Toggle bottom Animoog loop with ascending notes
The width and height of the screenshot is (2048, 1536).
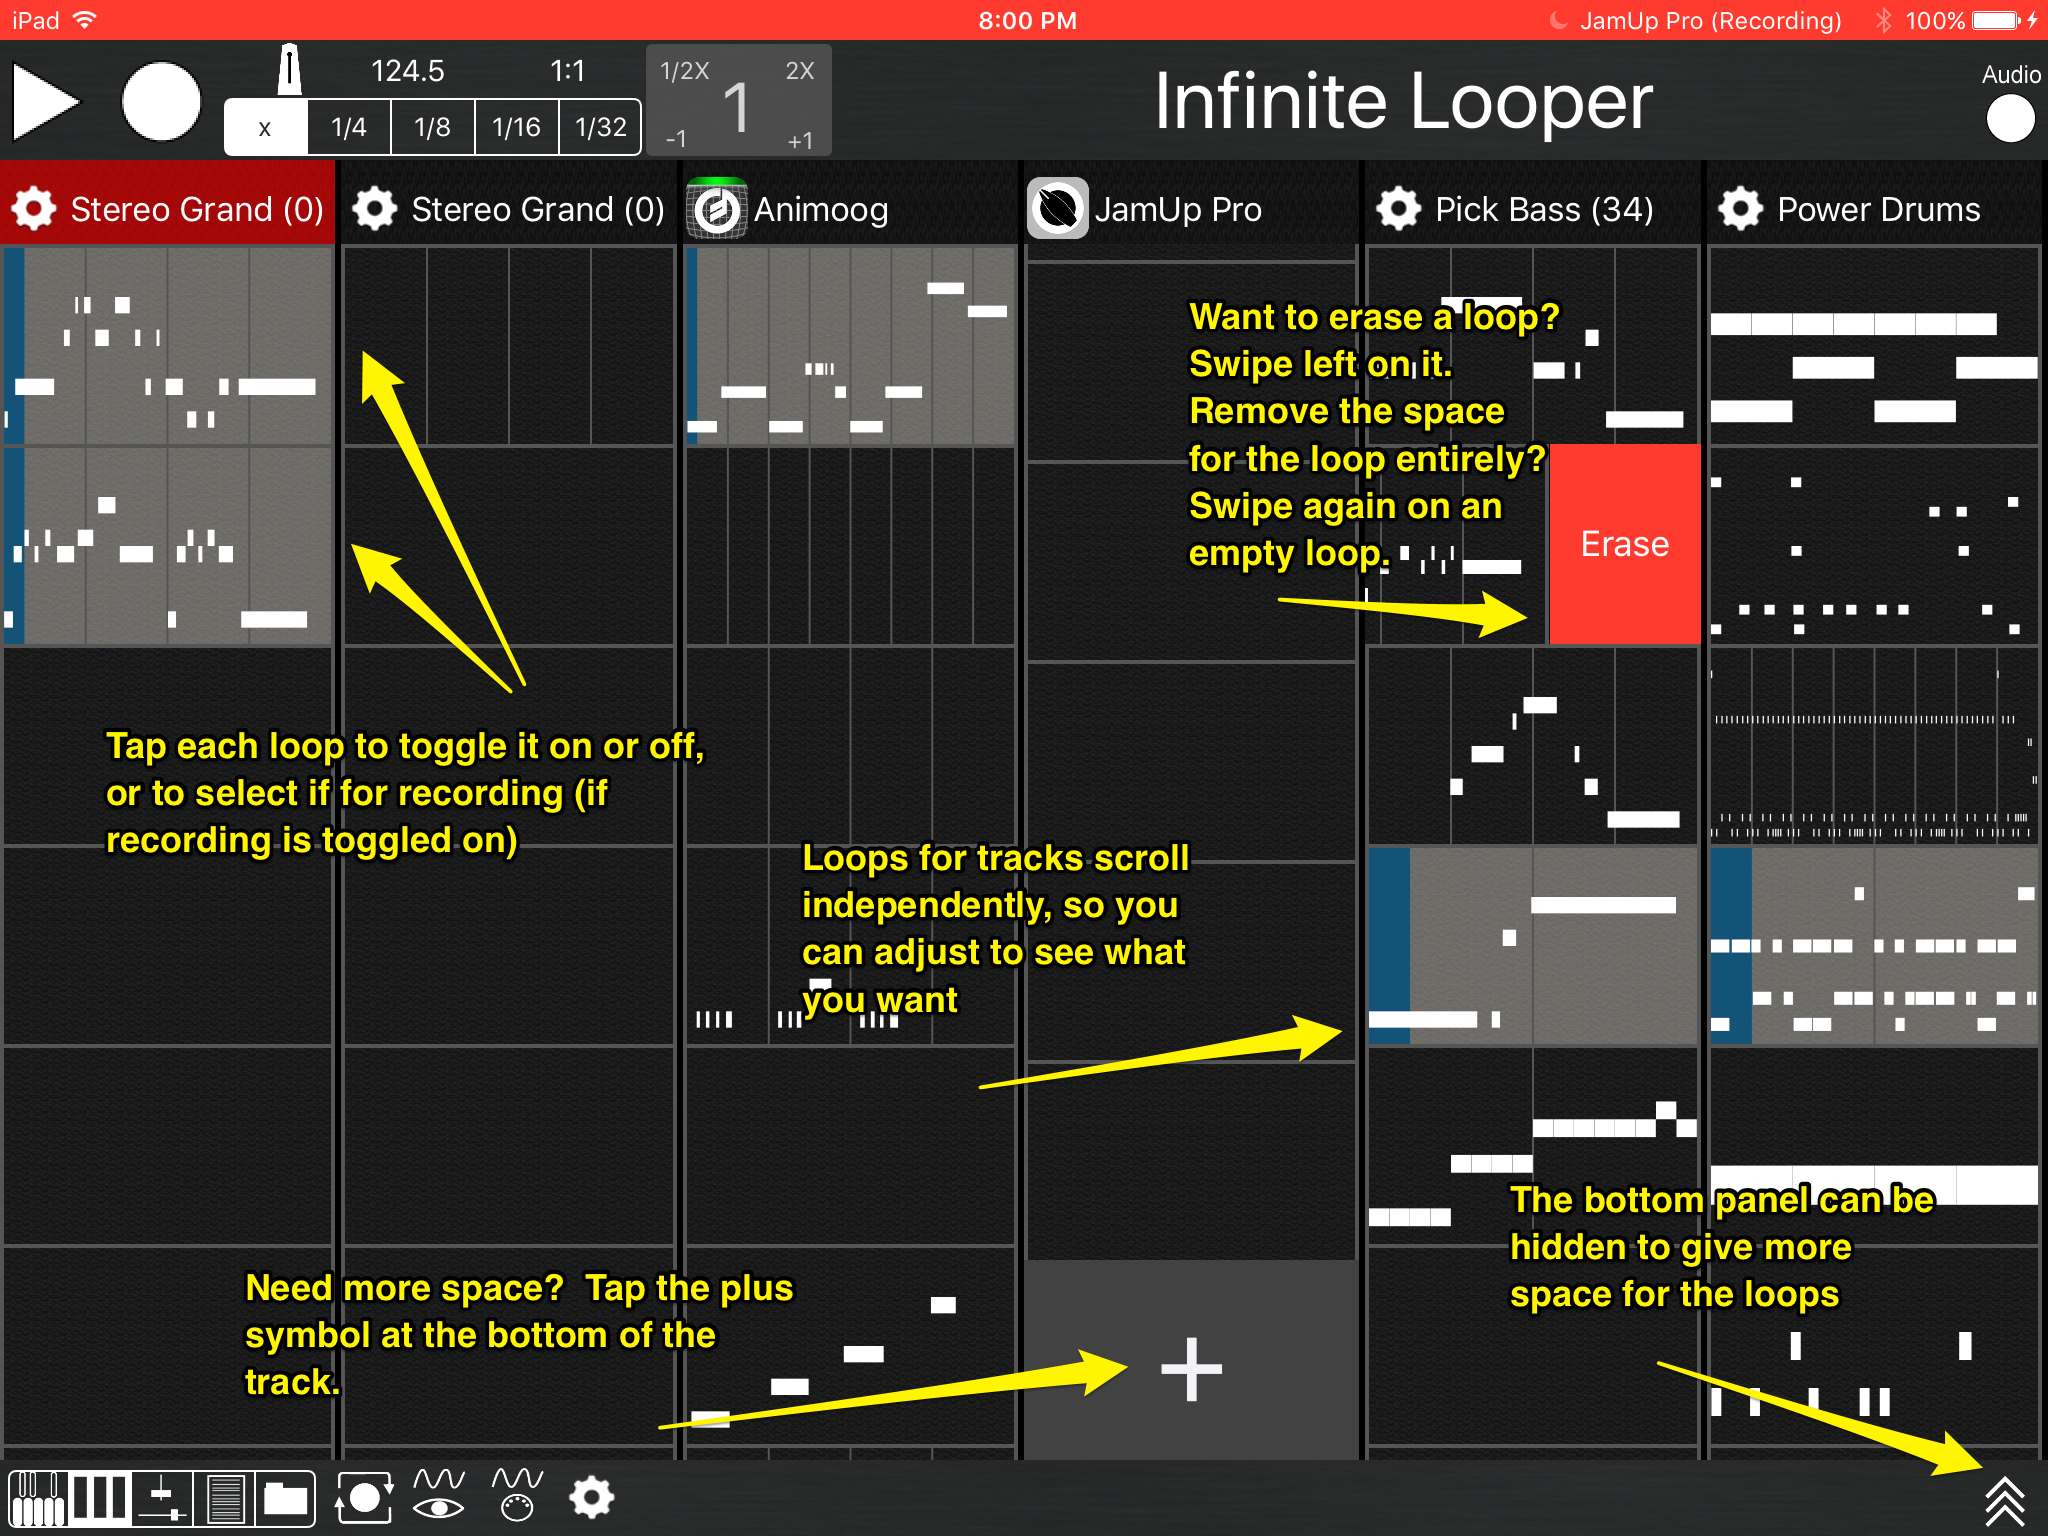click(850, 1346)
